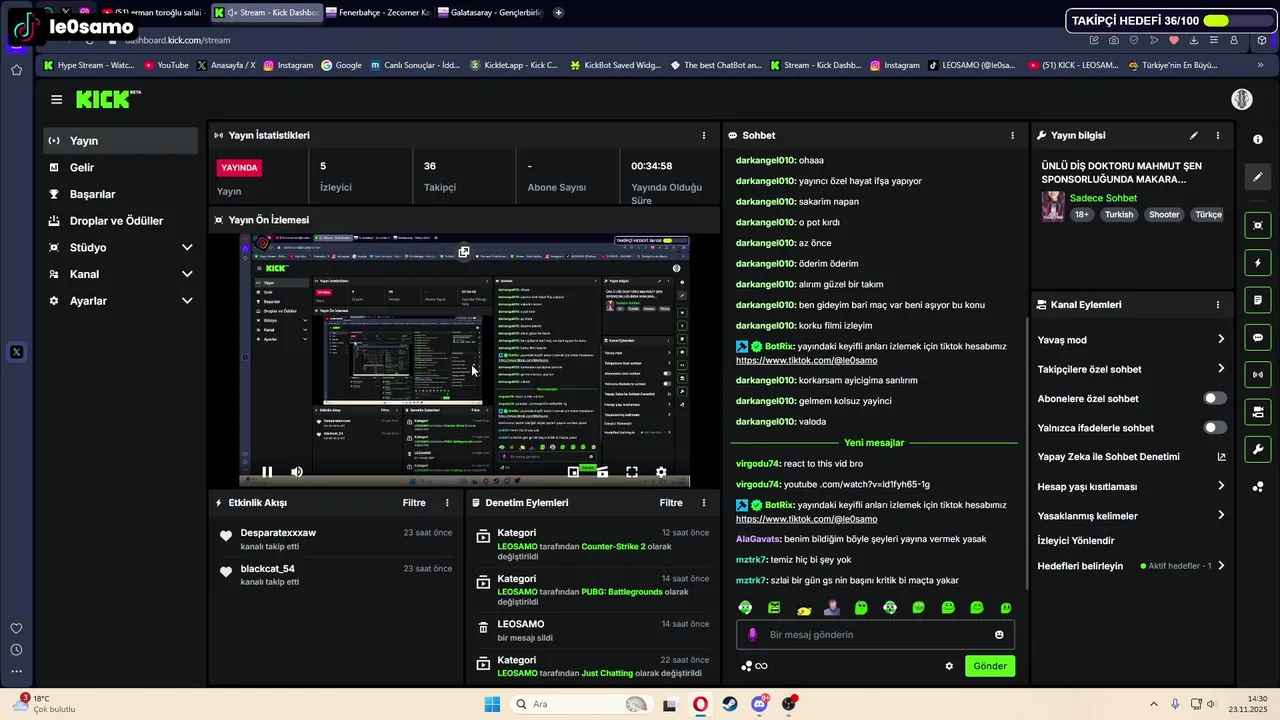Image resolution: width=1280 pixels, height=720 pixels.
Task: Switch to the Galatasaray browser tab
Action: (490, 13)
